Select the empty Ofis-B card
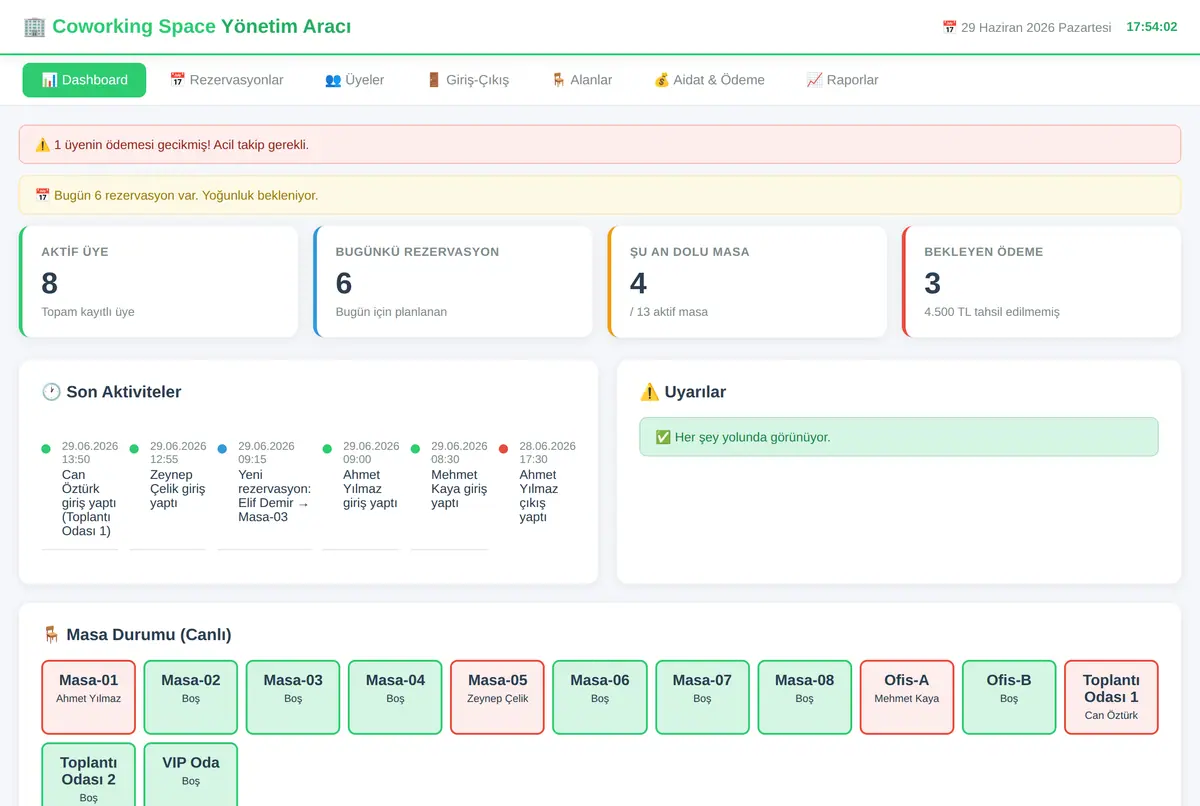Viewport: 1200px width, 806px height. point(1009,697)
